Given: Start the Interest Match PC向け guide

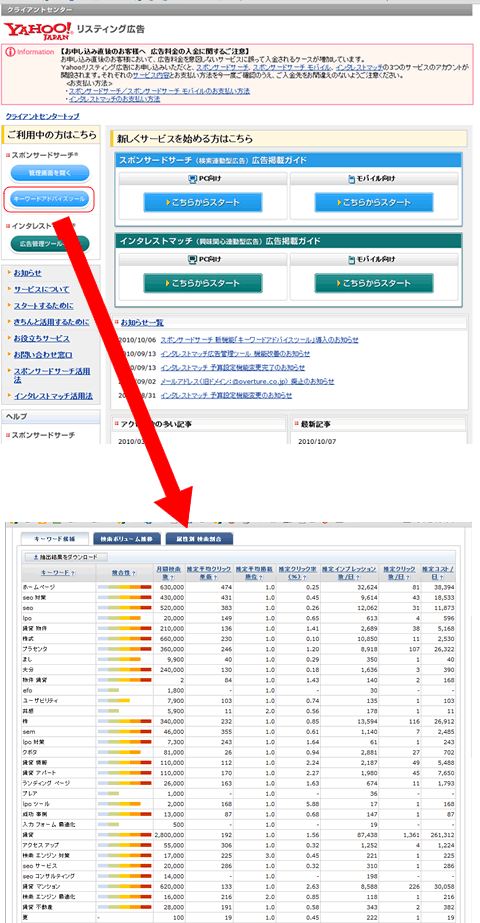Looking at the screenshot, I should pyautogui.click(x=203, y=283).
